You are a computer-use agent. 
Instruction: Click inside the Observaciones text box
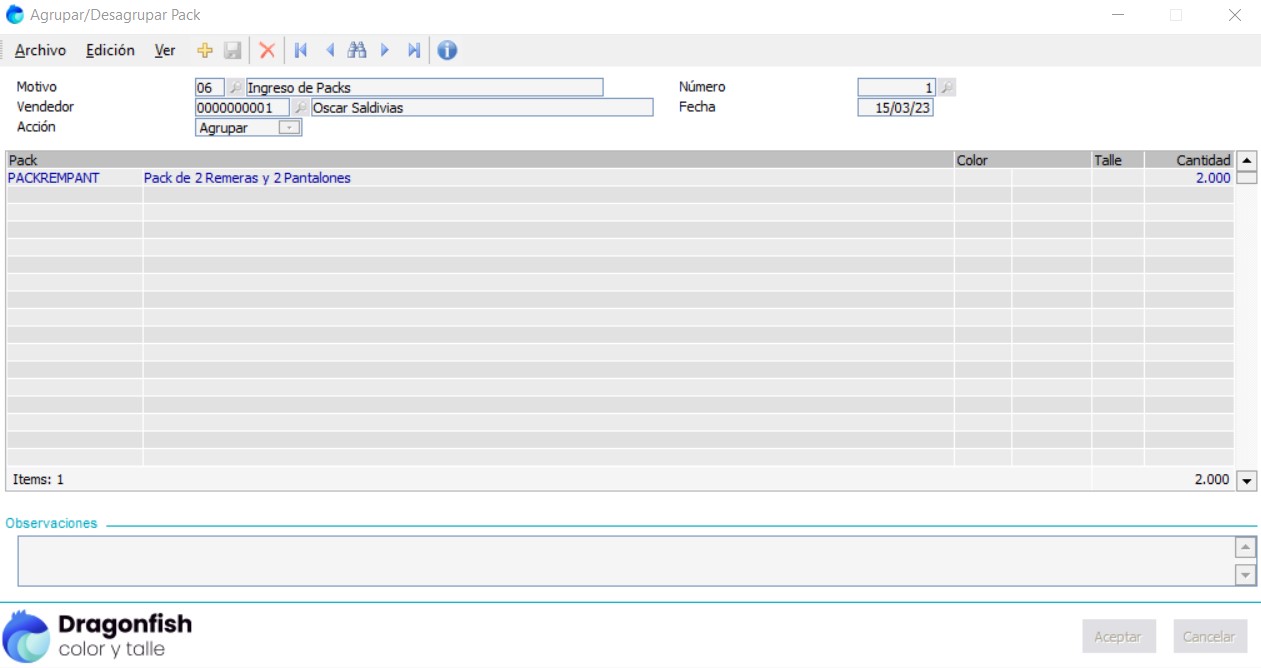pos(625,561)
